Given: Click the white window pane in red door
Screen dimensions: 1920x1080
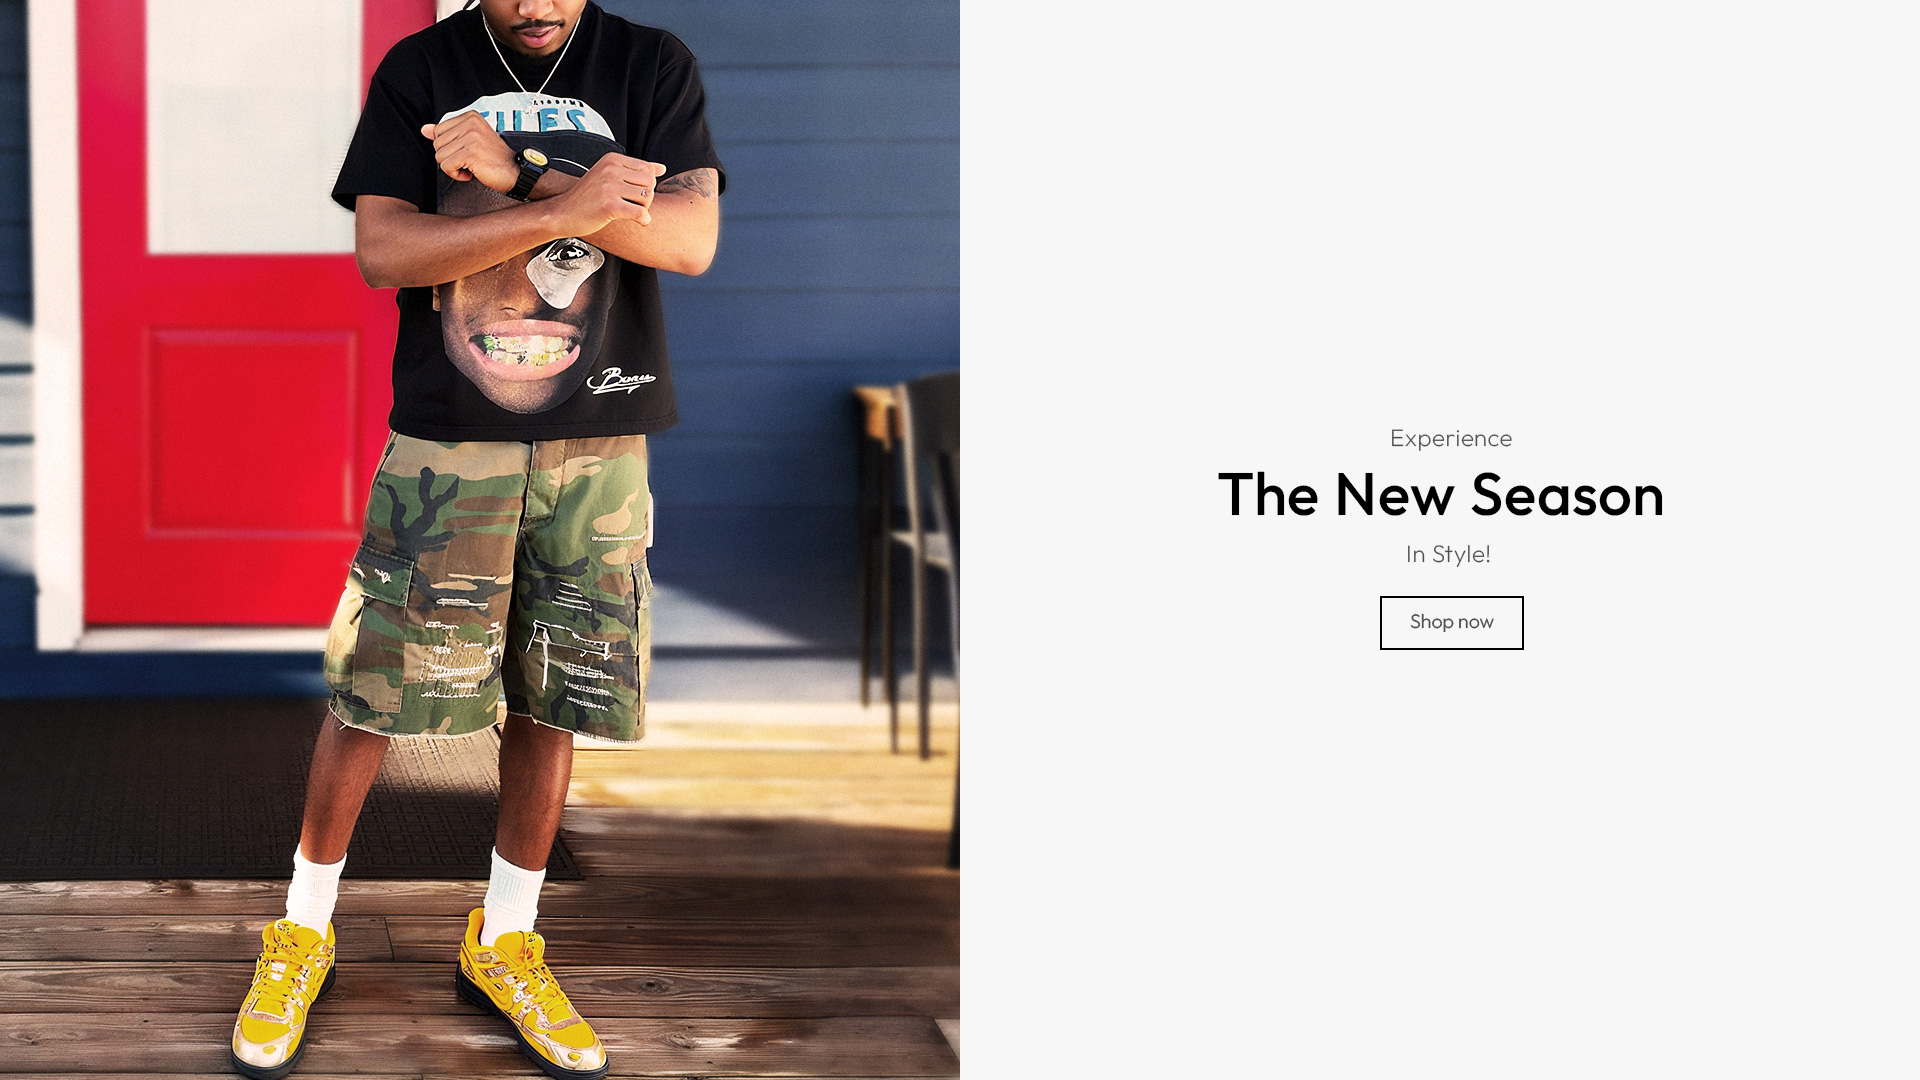Looking at the screenshot, I should coord(255,125).
